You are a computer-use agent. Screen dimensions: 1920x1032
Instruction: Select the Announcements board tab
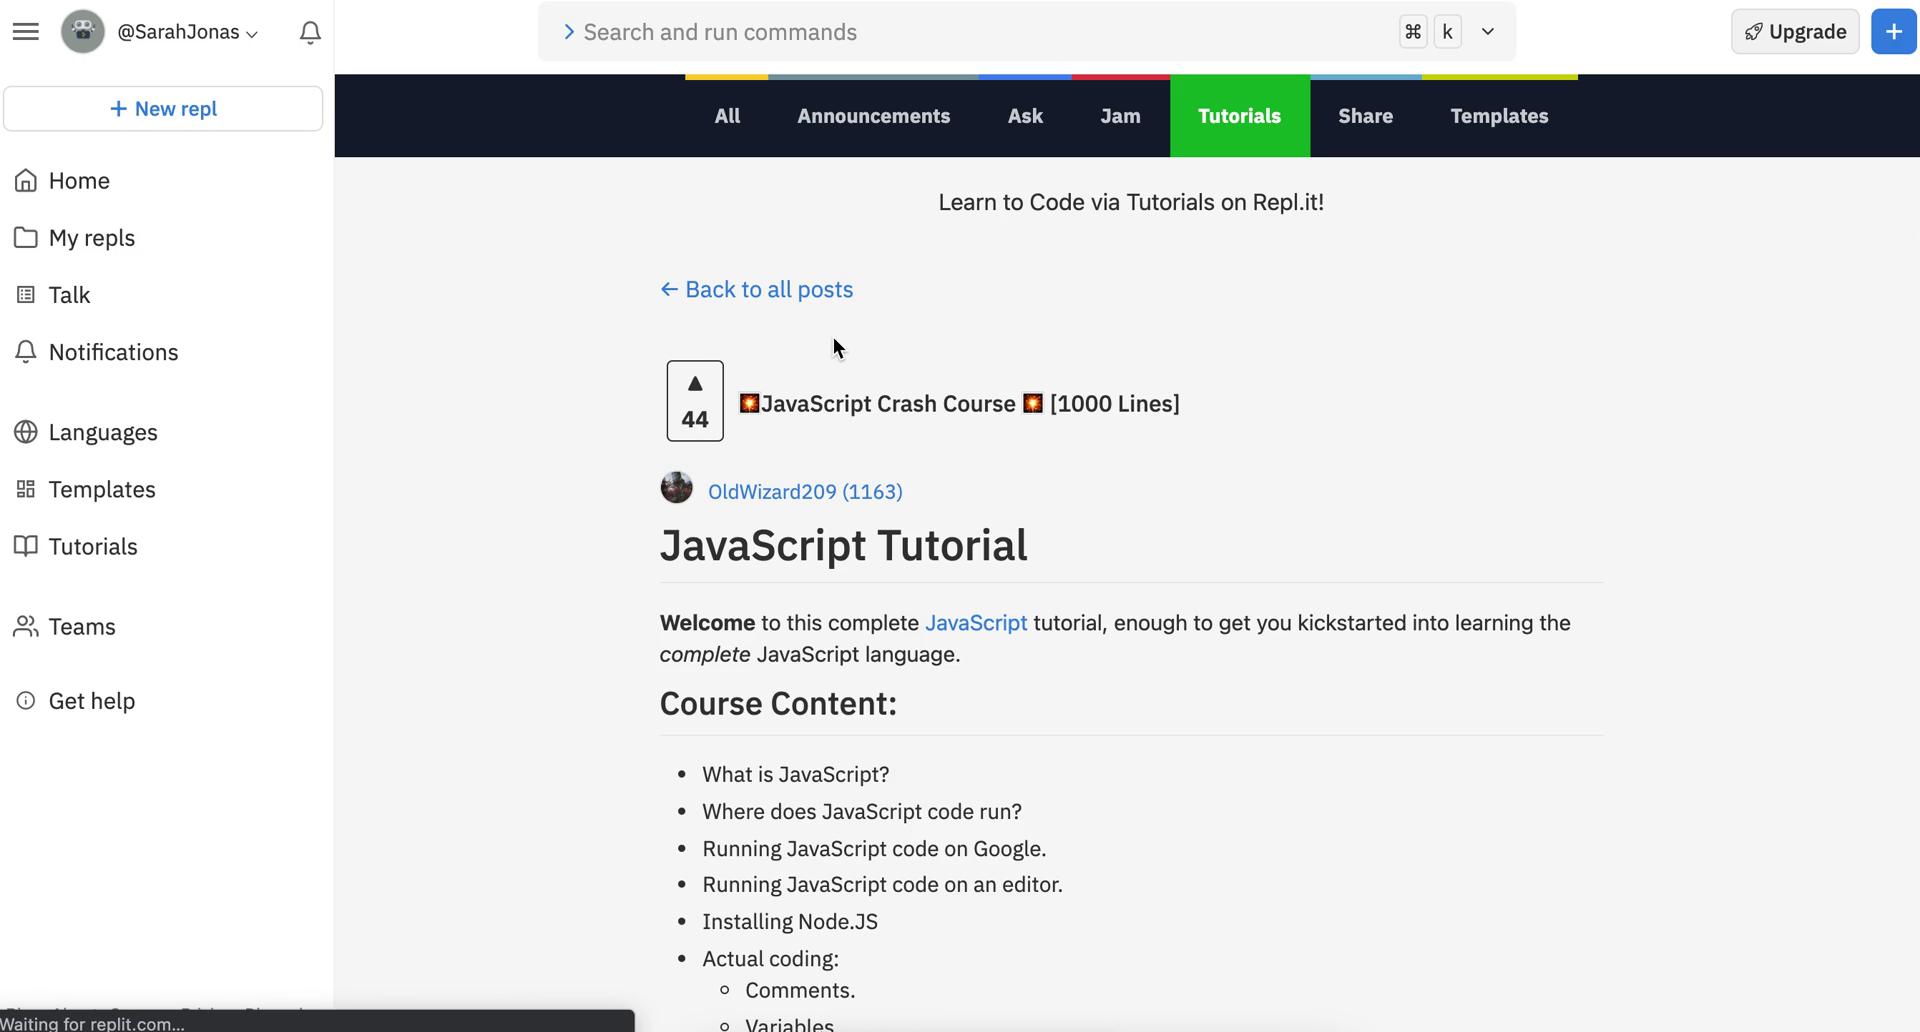874,116
